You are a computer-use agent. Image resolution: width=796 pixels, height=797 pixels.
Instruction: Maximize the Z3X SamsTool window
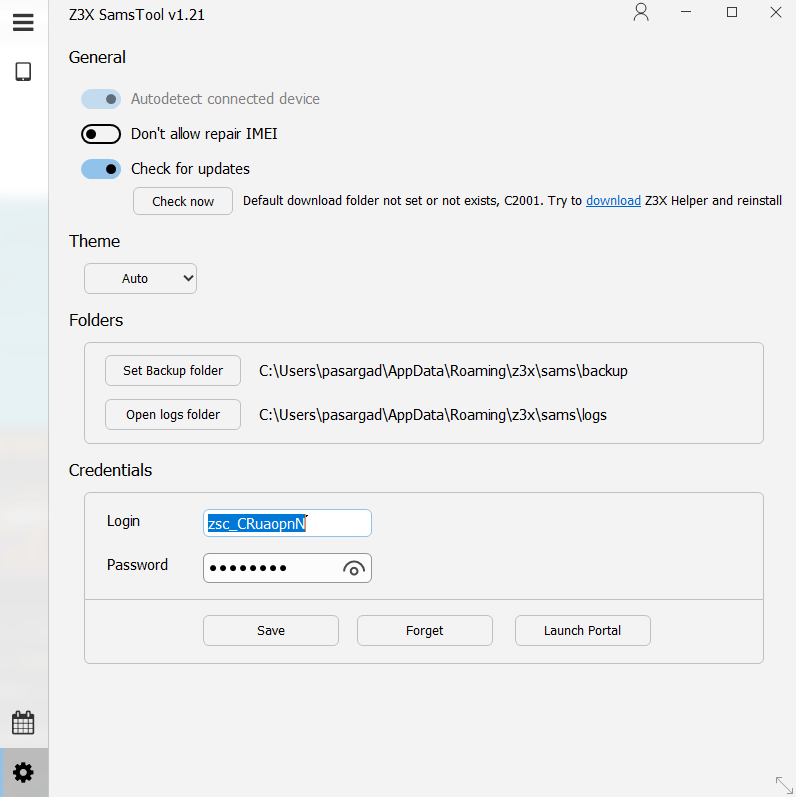pos(732,13)
